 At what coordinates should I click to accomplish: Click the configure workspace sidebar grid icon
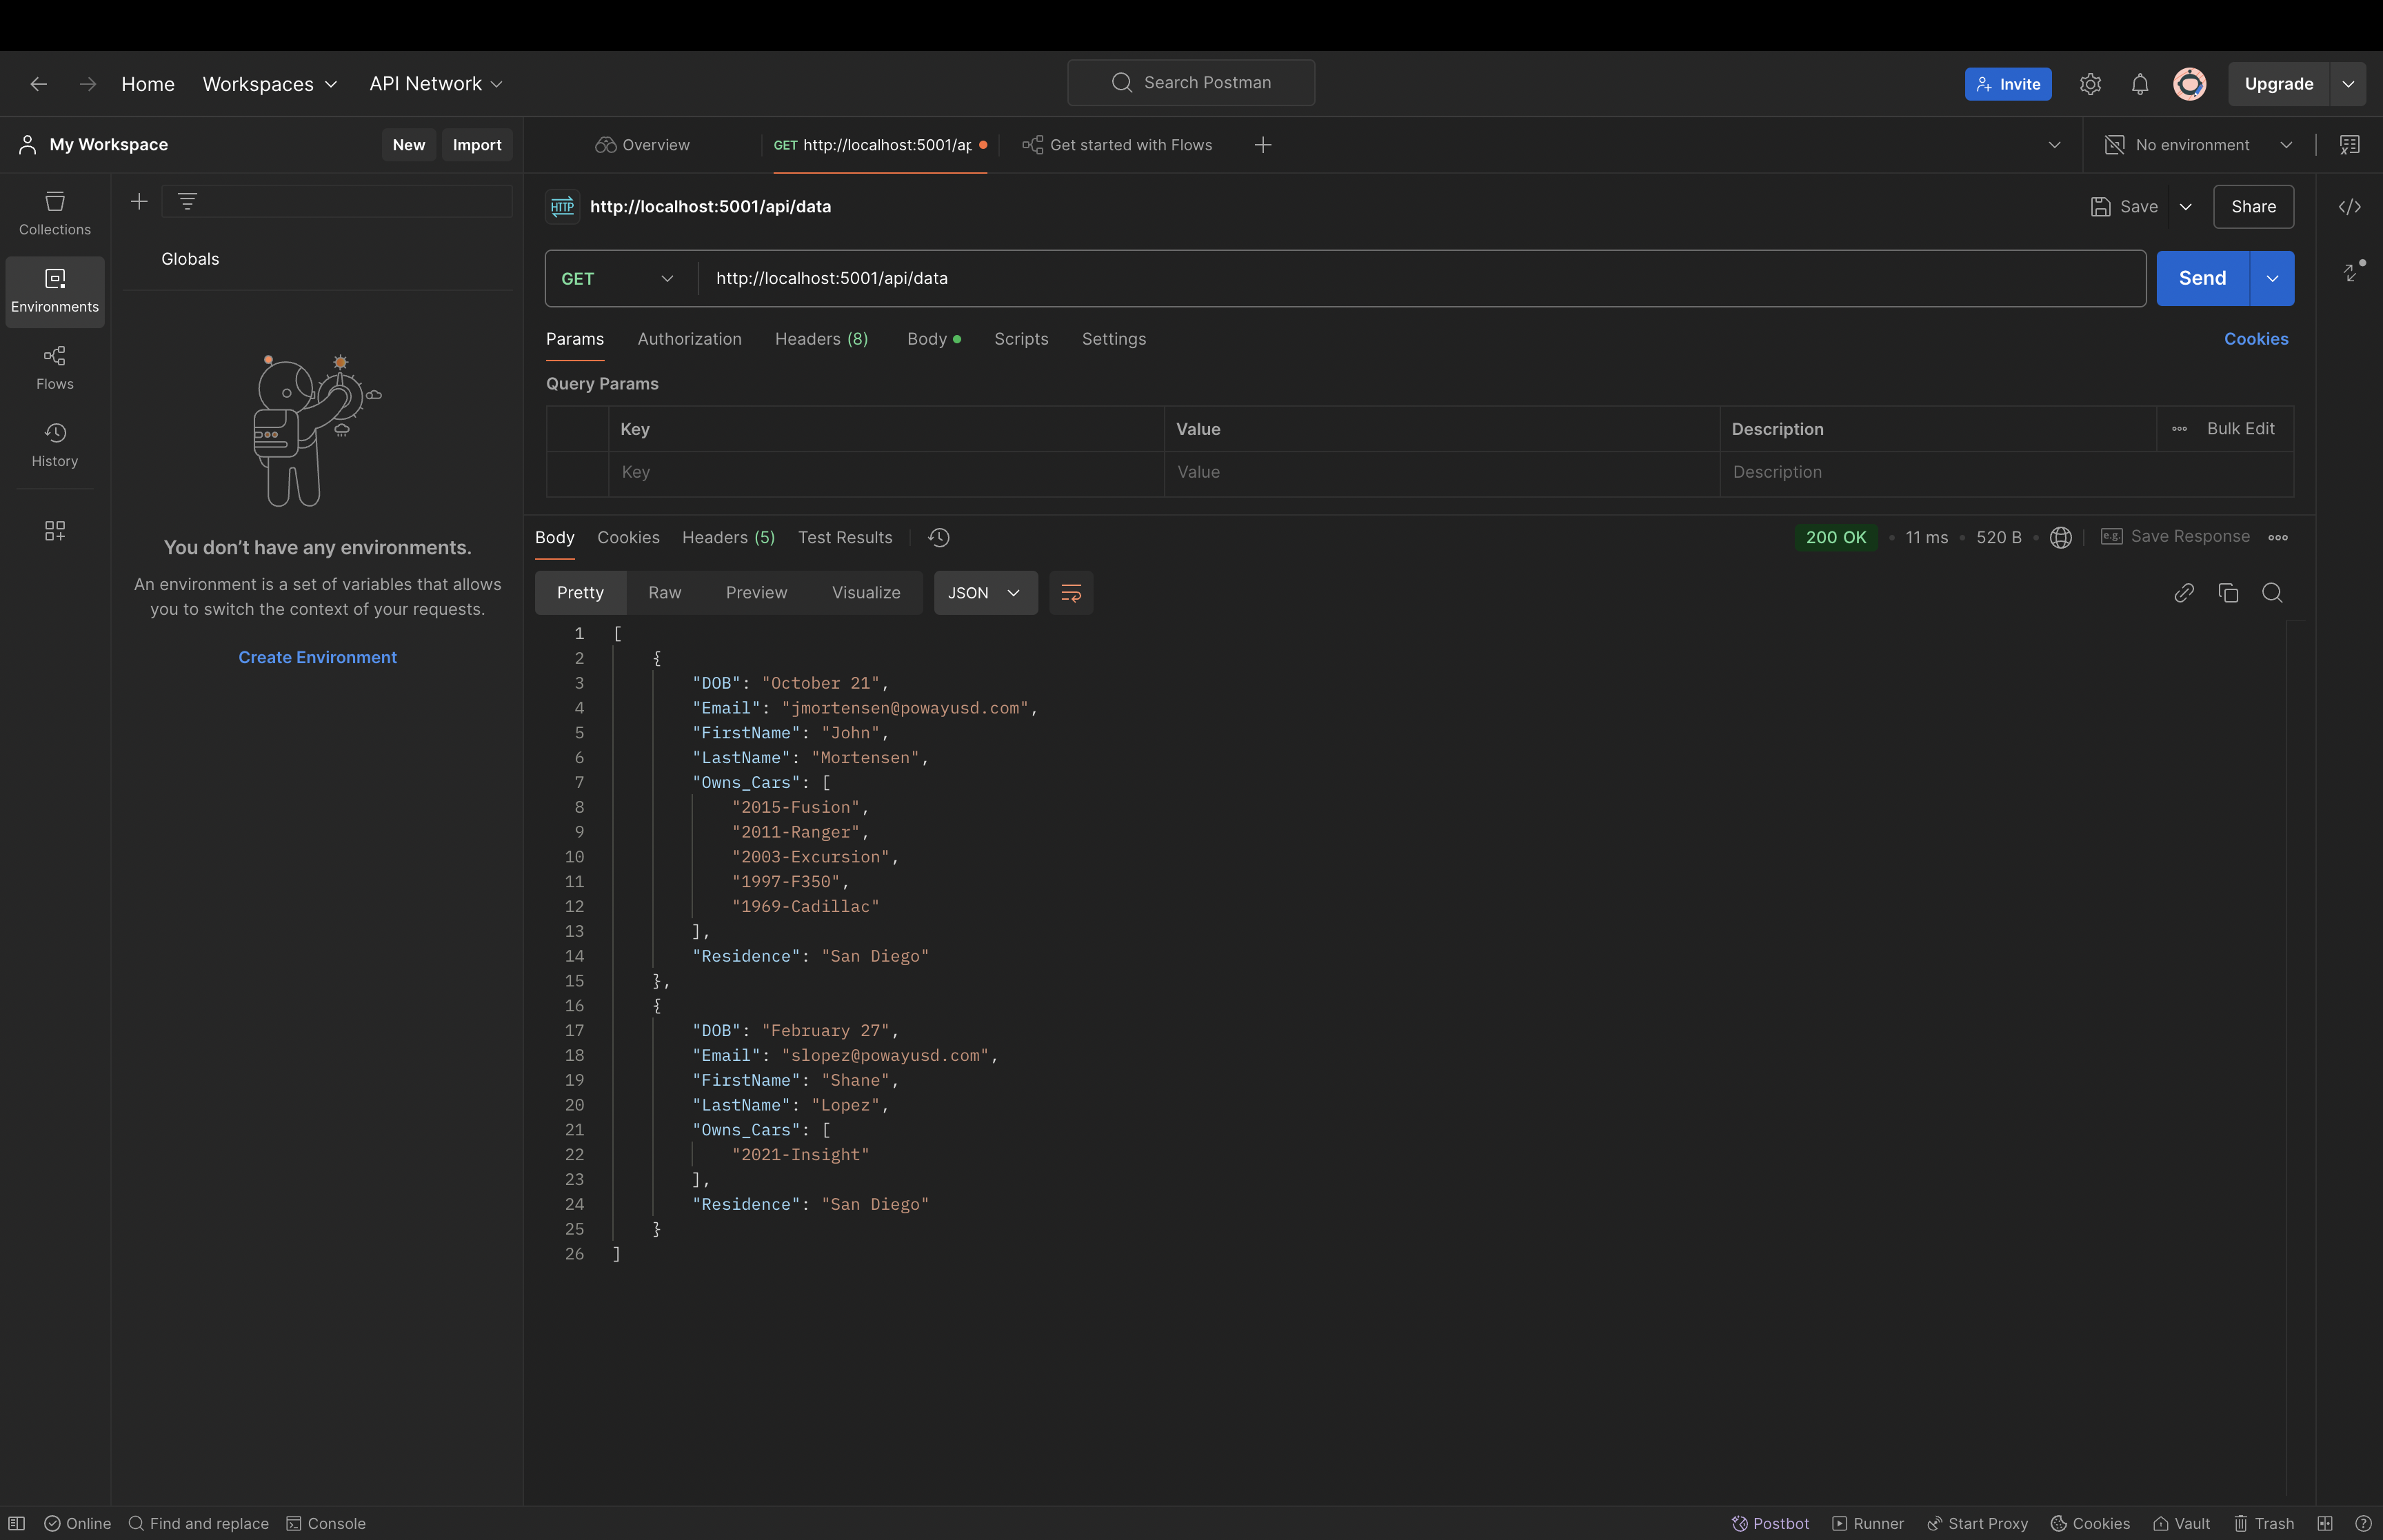coord(55,531)
